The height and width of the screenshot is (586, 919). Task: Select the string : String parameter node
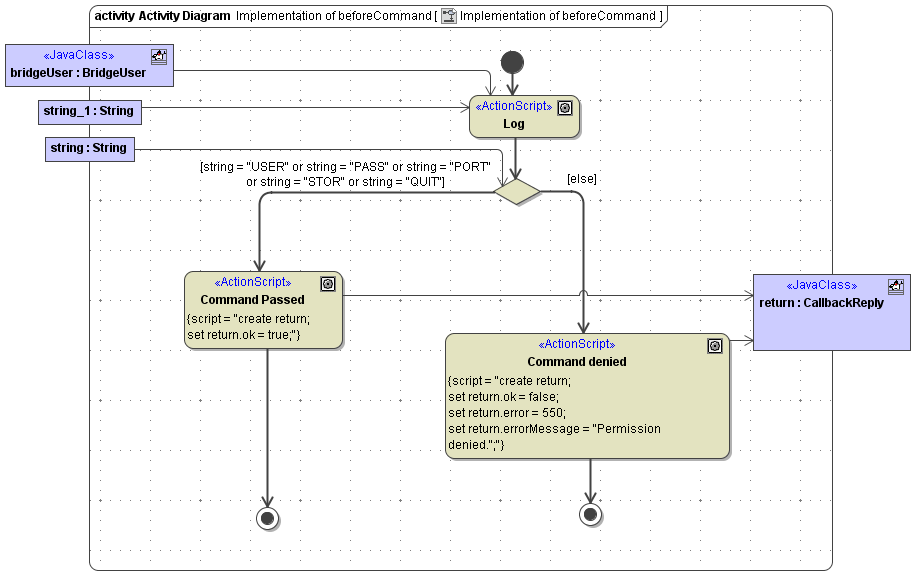point(89,148)
